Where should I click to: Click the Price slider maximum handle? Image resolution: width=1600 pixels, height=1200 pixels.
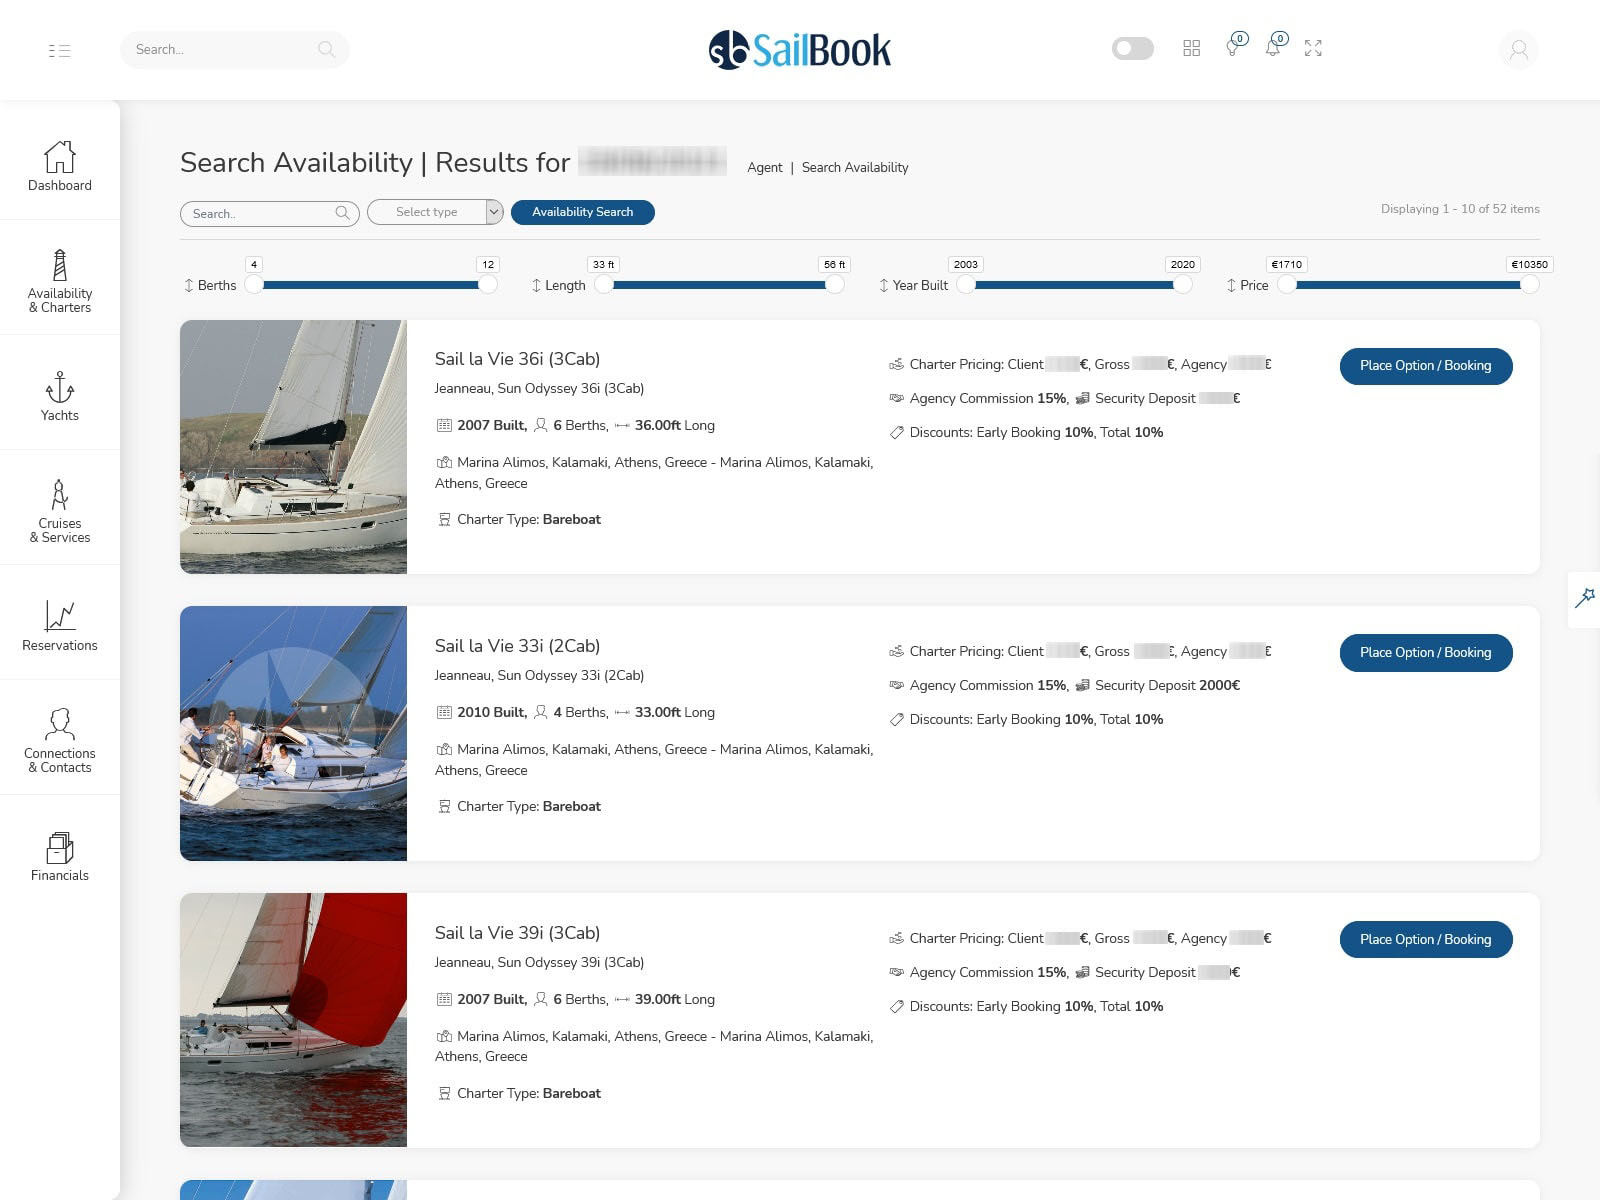tap(1529, 285)
